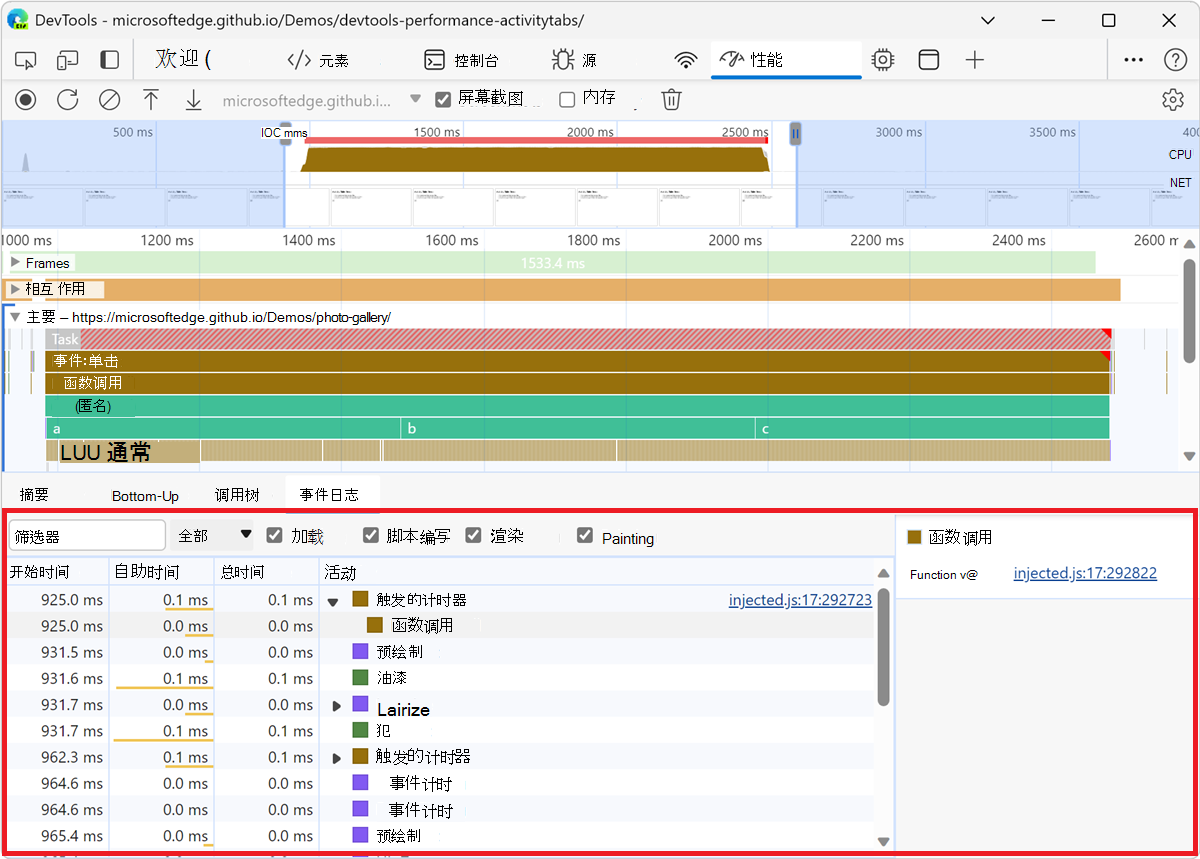The height and width of the screenshot is (859, 1200).
Task: Toggle the sidebar dock icon
Action: 110,60
